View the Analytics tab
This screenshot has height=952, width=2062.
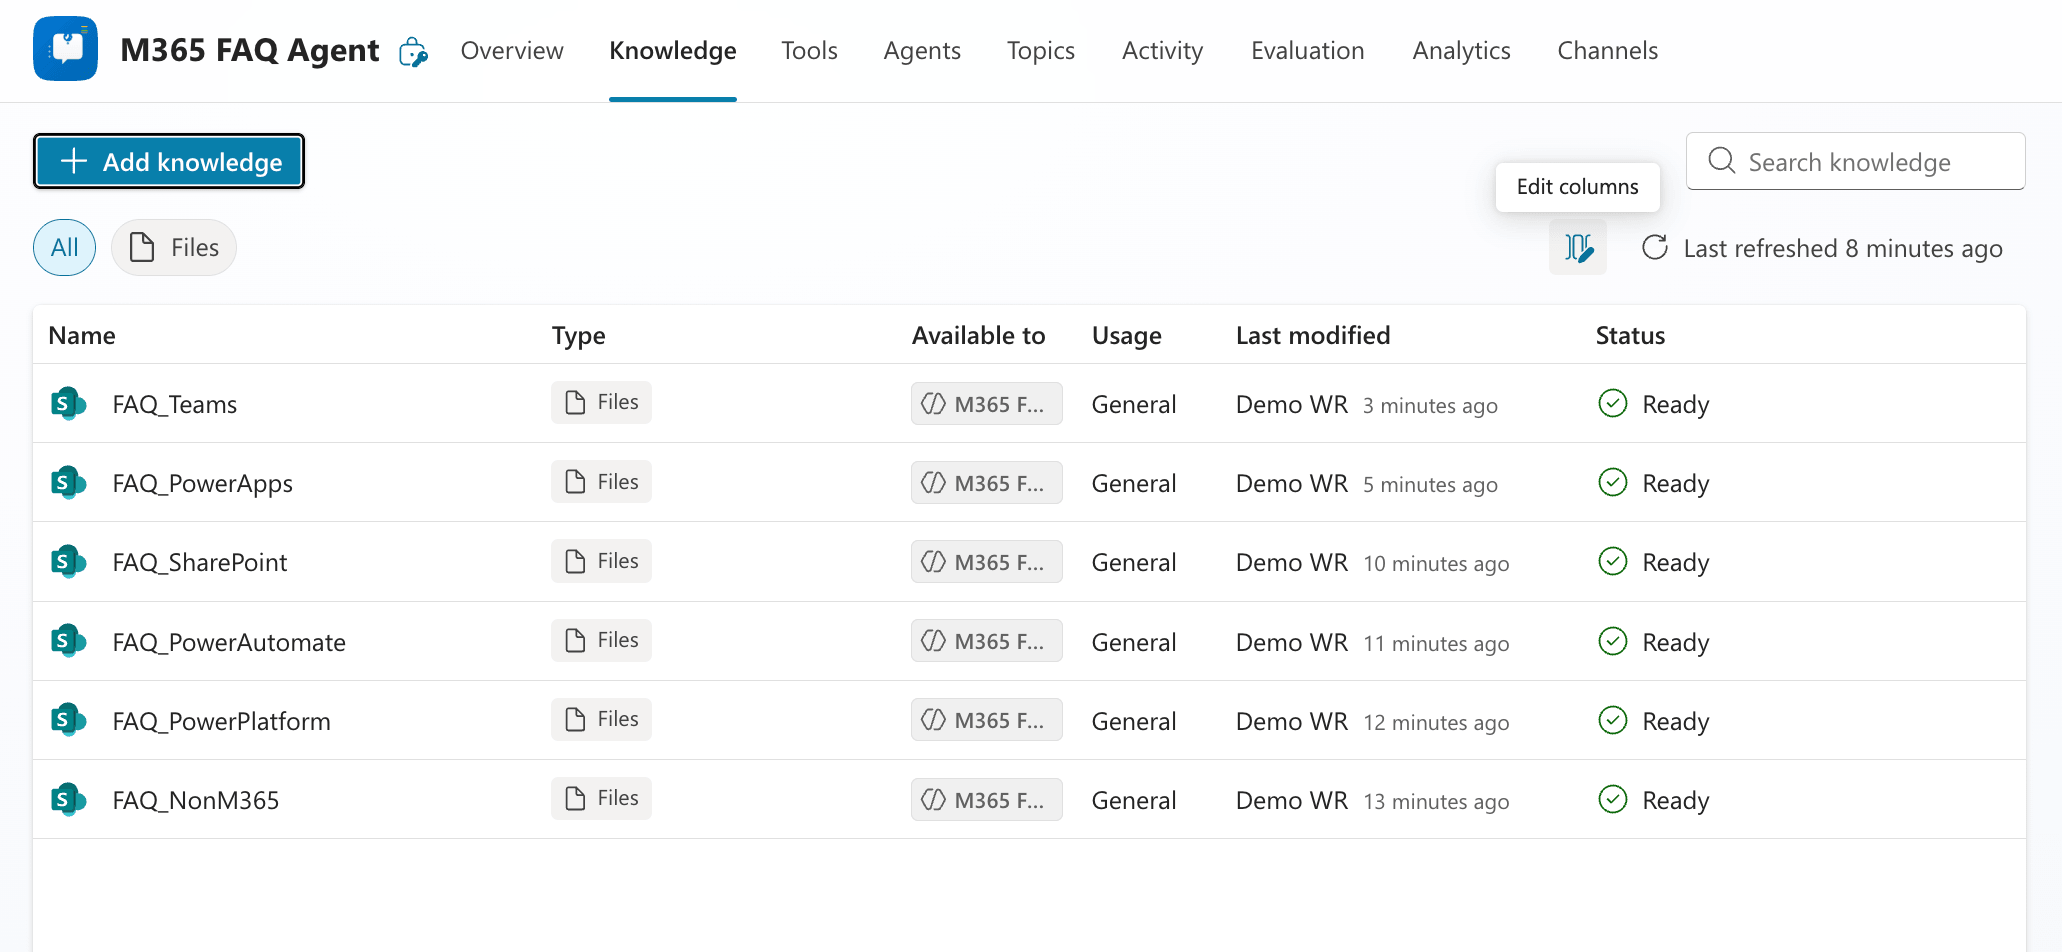coord(1462,50)
